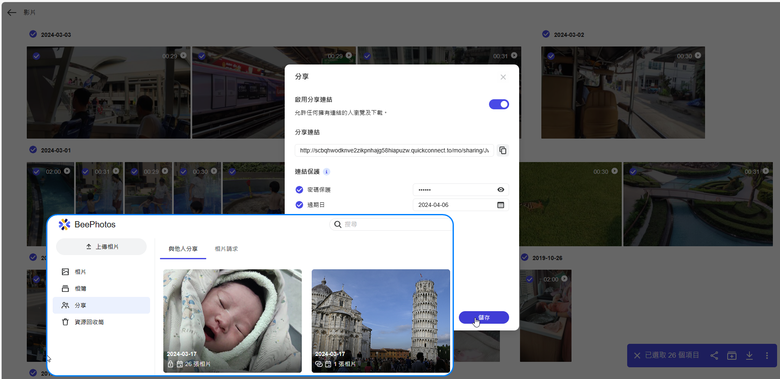Click the info icon beside 連結保護

(x=326, y=172)
